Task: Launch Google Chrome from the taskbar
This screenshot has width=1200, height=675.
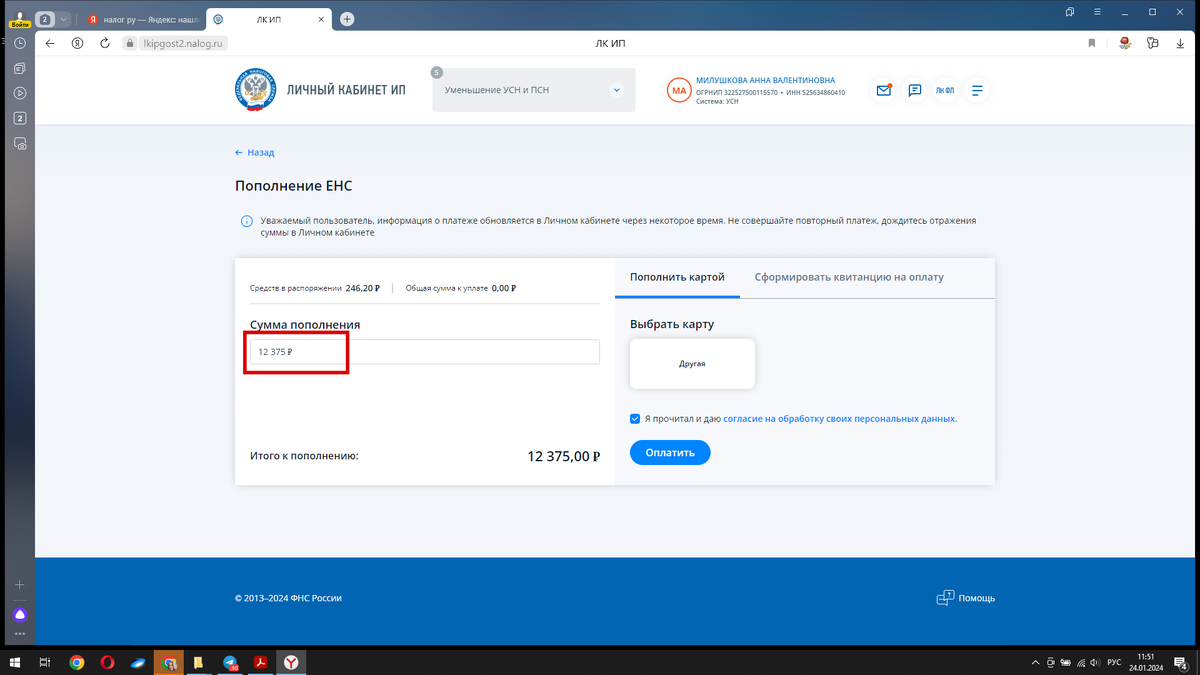Action: pyautogui.click(x=77, y=662)
